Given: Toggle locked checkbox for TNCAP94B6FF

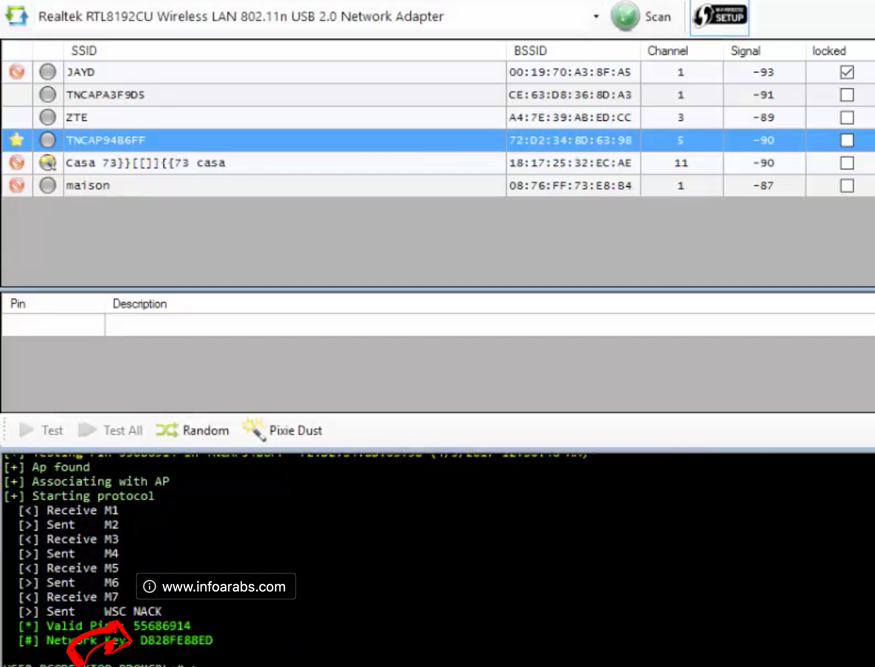Looking at the screenshot, I should (x=847, y=140).
